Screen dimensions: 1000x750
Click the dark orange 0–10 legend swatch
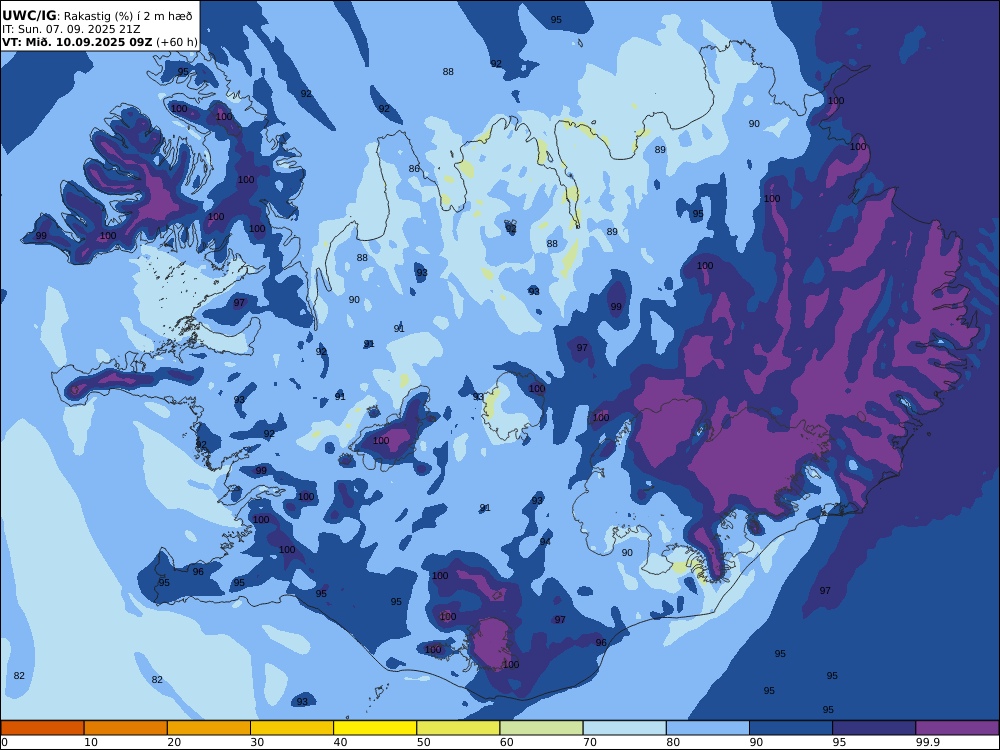pos(42,728)
